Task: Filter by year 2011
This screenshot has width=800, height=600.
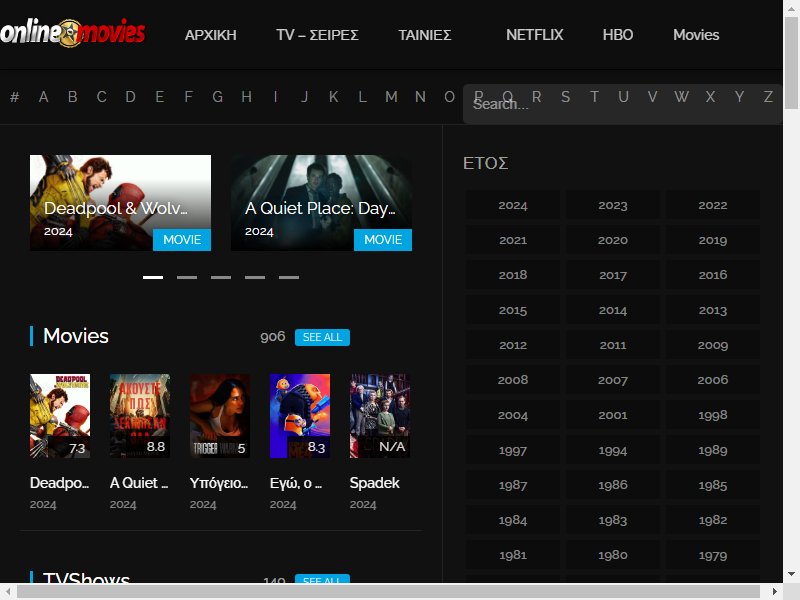Action: pos(613,345)
